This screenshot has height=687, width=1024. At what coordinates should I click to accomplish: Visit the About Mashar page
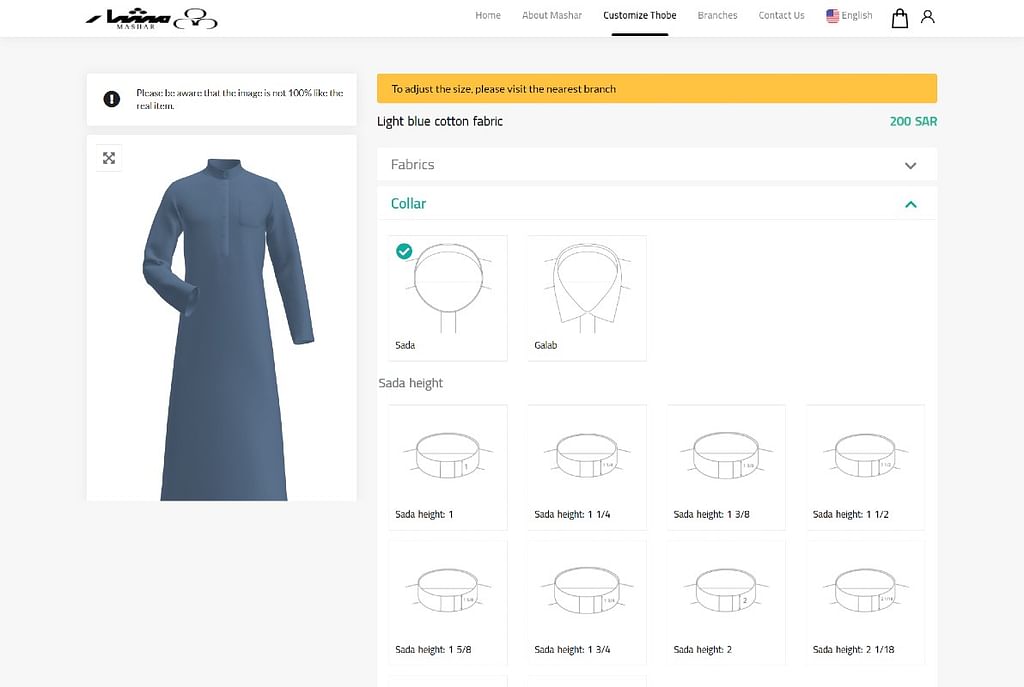[552, 16]
